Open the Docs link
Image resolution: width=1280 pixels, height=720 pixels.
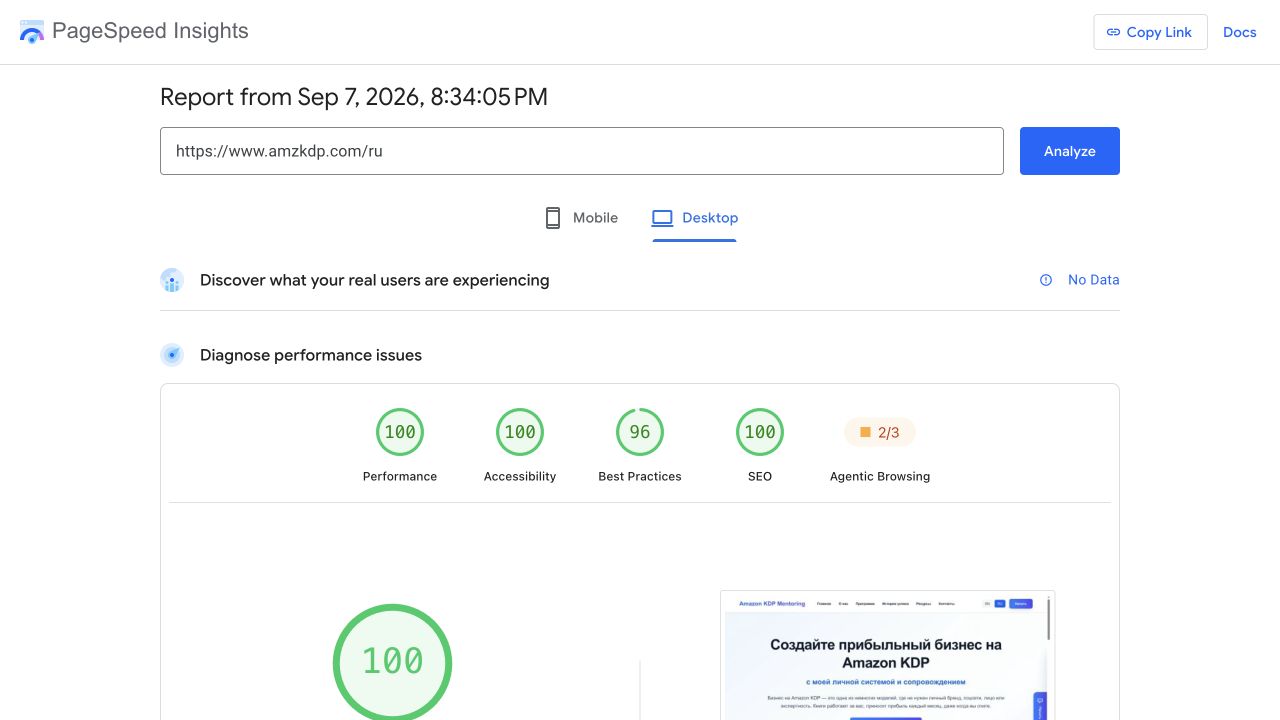[1239, 32]
